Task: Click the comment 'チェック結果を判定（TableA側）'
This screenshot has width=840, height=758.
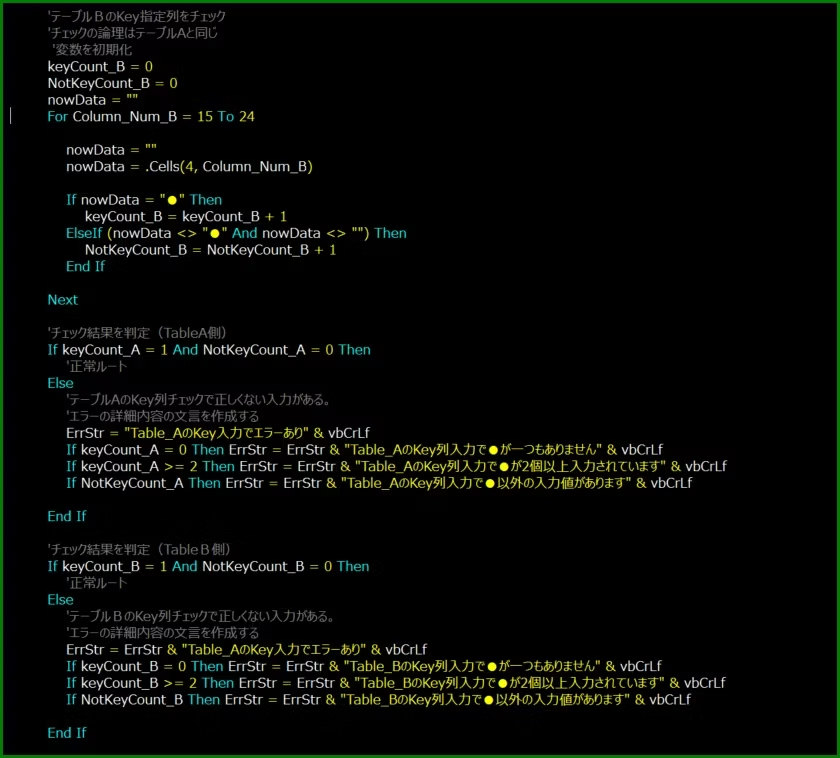Action: pyautogui.click(x=137, y=333)
